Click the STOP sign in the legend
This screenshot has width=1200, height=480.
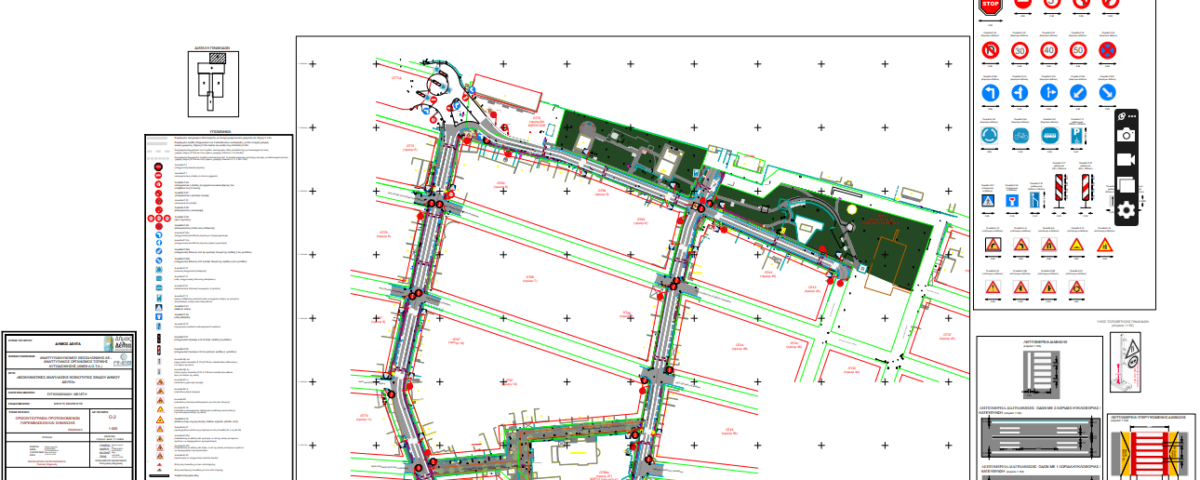(x=990, y=6)
